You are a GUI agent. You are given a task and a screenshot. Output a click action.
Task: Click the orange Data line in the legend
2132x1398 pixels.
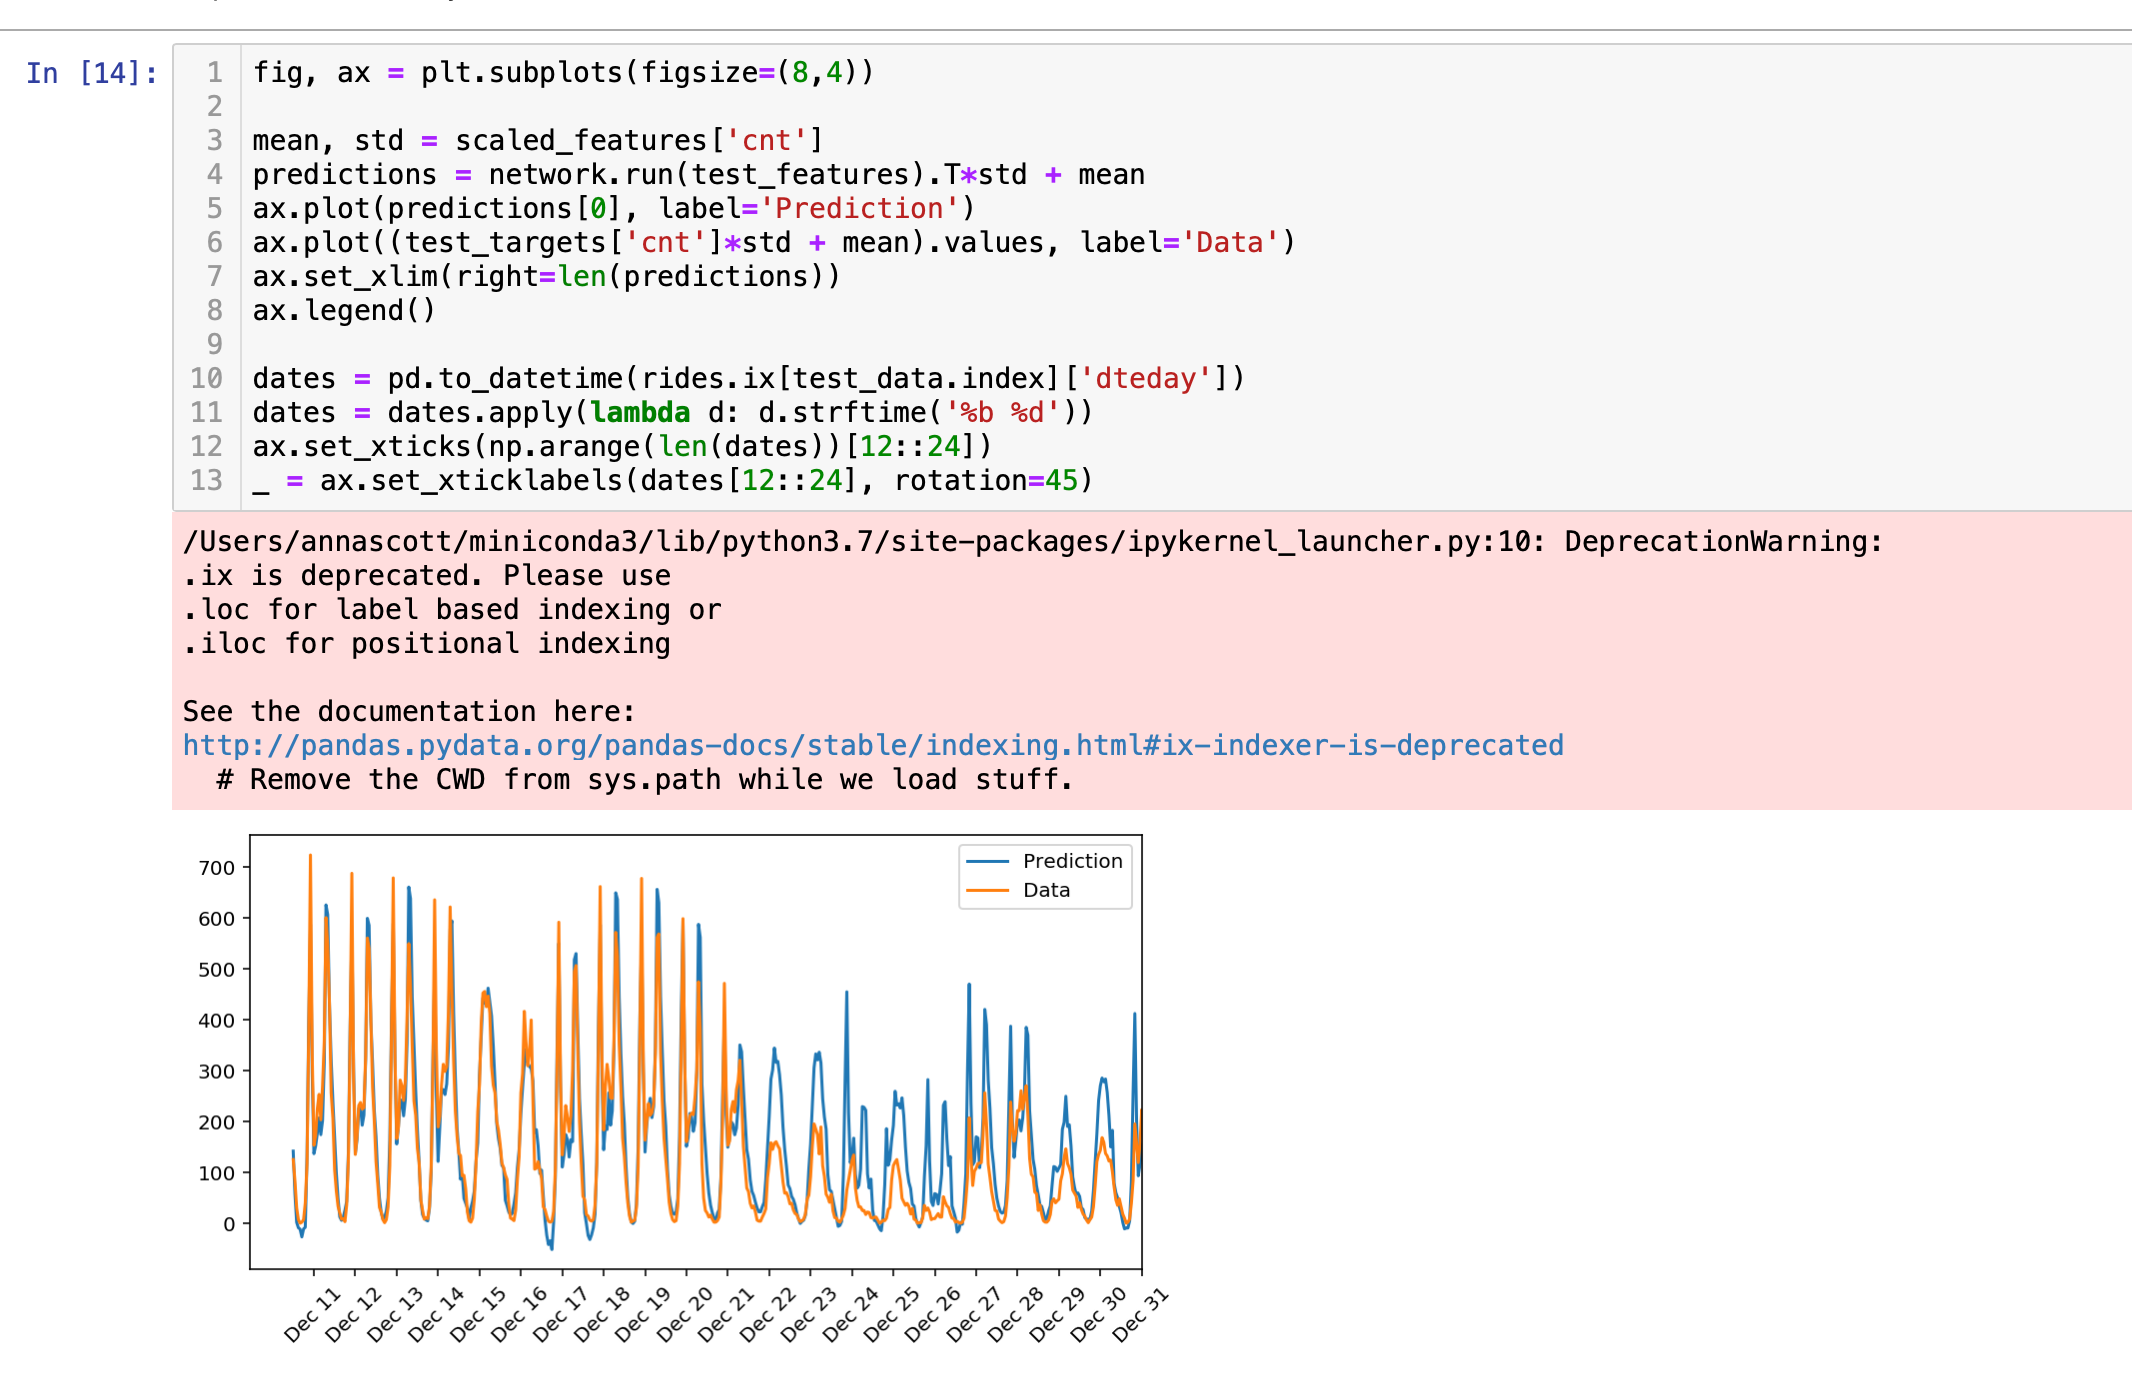(987, 890)
